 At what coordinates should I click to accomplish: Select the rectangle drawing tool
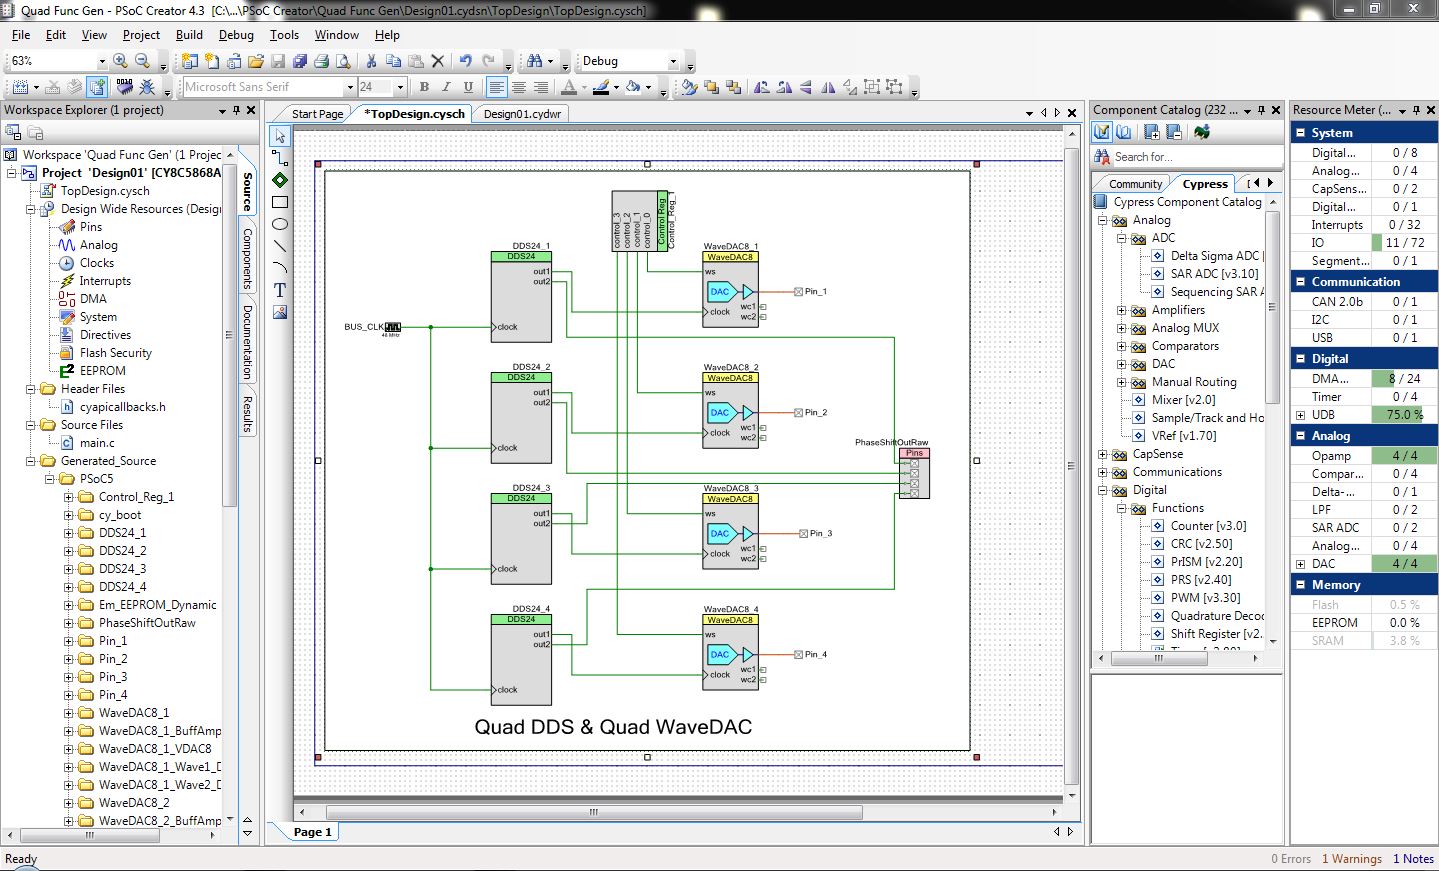click(280, 202)
